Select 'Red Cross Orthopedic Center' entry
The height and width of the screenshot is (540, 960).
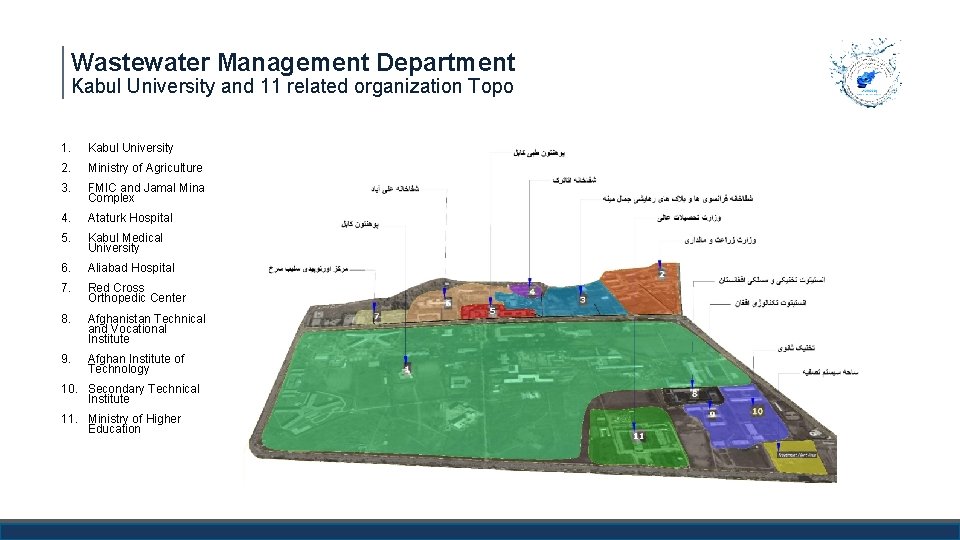coord(137,293)
